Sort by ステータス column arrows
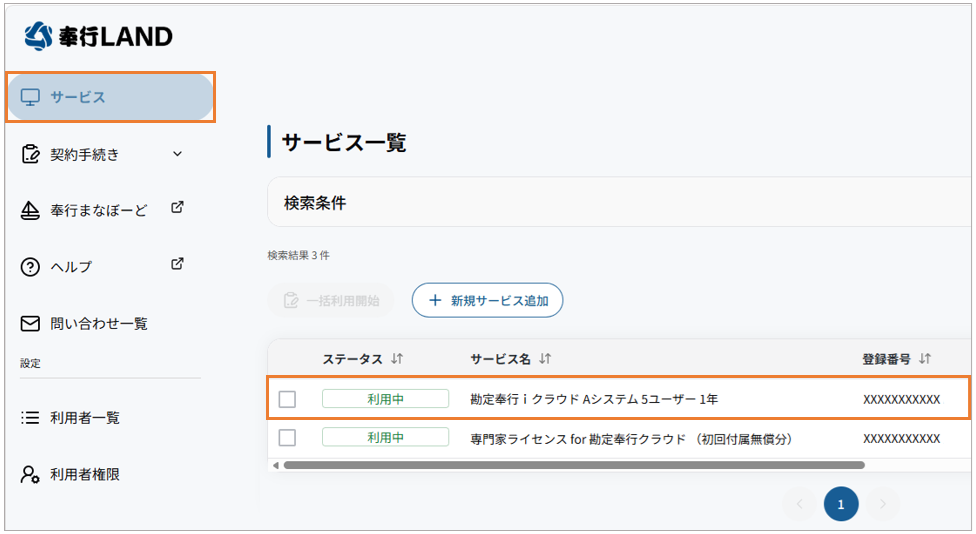 point(397,358)
